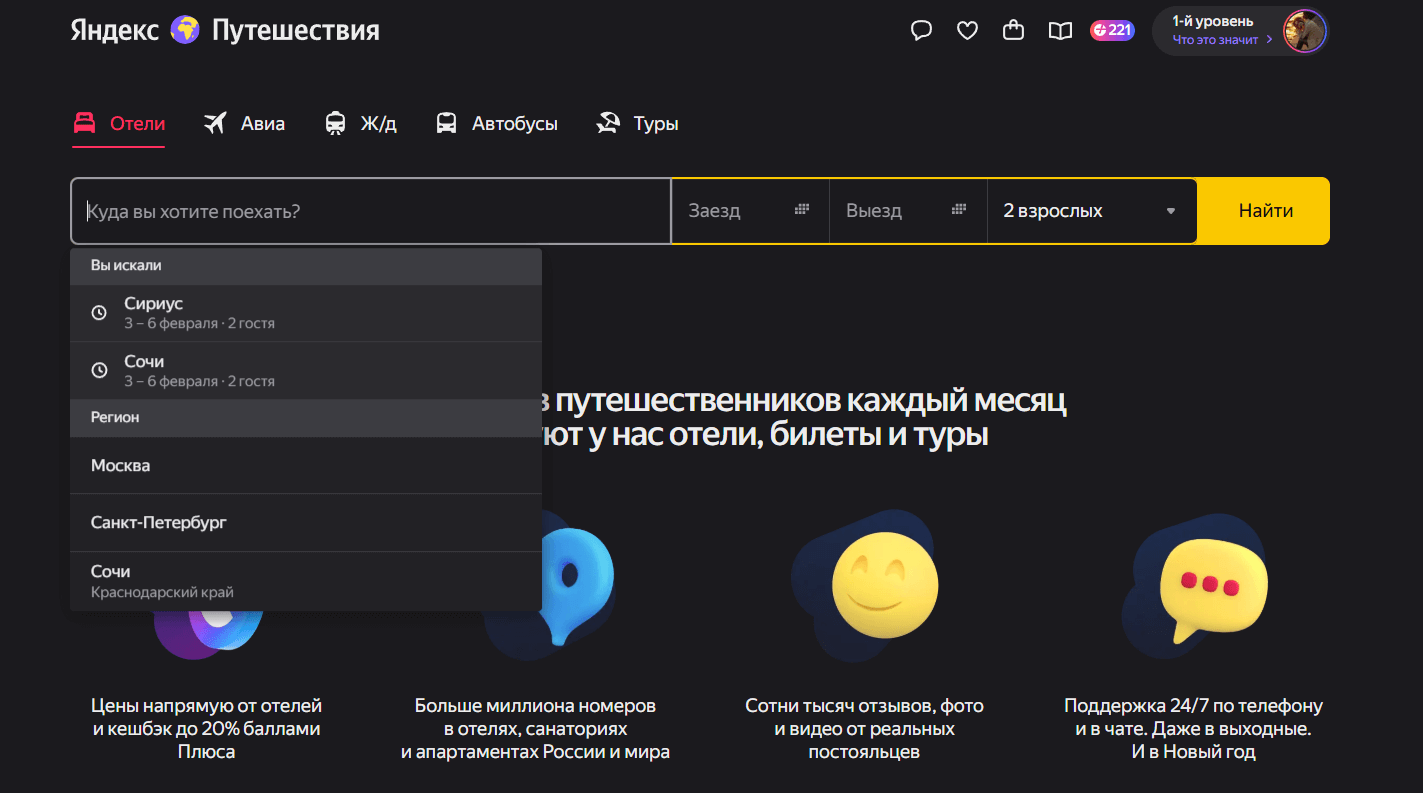Open calendar icon in the Выезд field

click(959, 210)
